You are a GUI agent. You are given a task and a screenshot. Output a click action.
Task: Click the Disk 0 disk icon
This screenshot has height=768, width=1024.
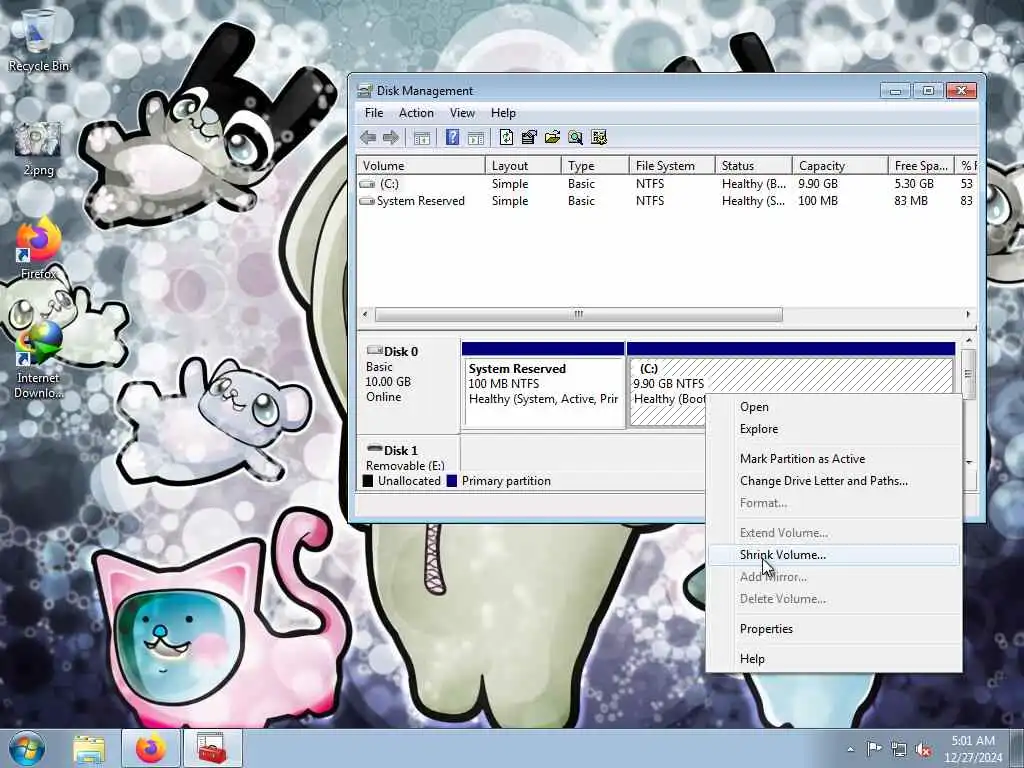pyautogui.click(x=375, y=350)
